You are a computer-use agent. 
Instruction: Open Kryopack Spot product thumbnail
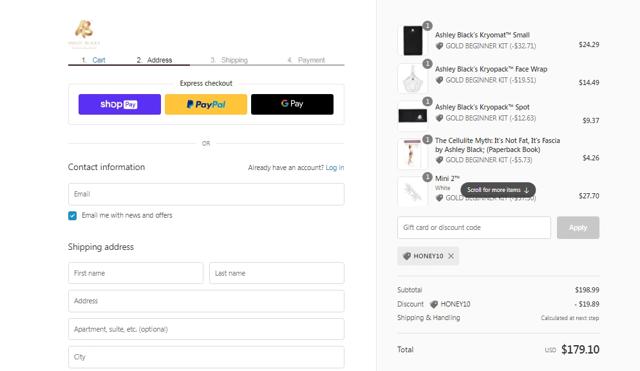pyautogui.click(x=413, y=116)
